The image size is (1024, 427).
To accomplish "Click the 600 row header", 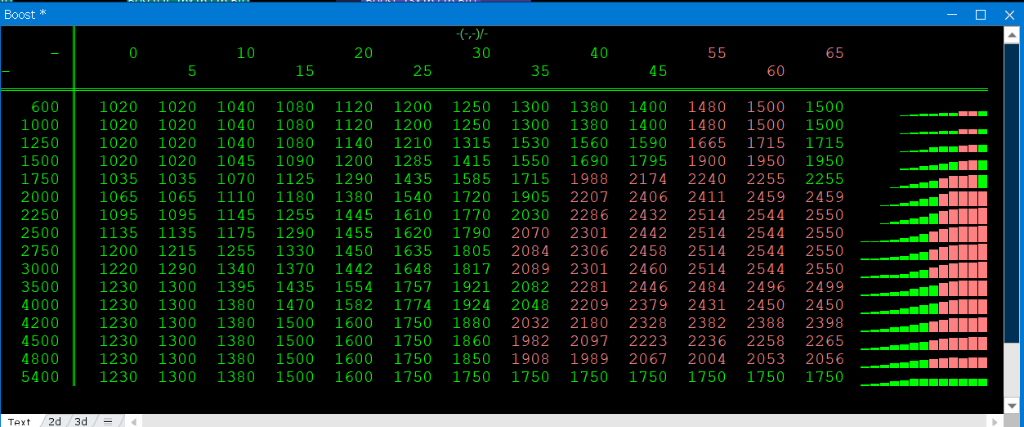I will 45,107.
